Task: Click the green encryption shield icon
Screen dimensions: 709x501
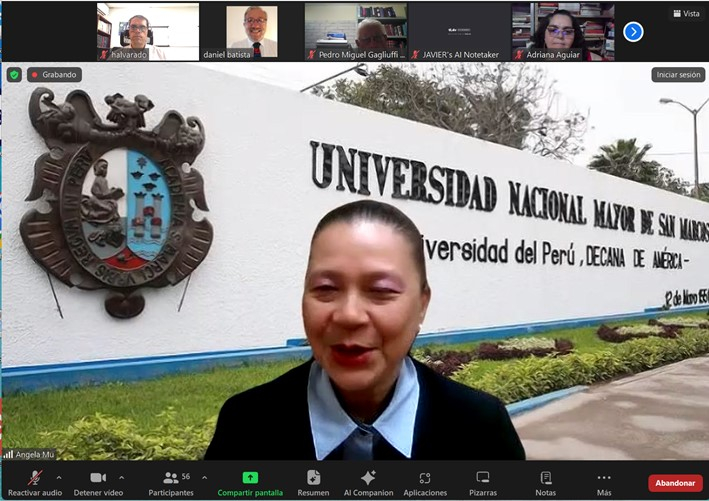Action: [x=14, y=75]
